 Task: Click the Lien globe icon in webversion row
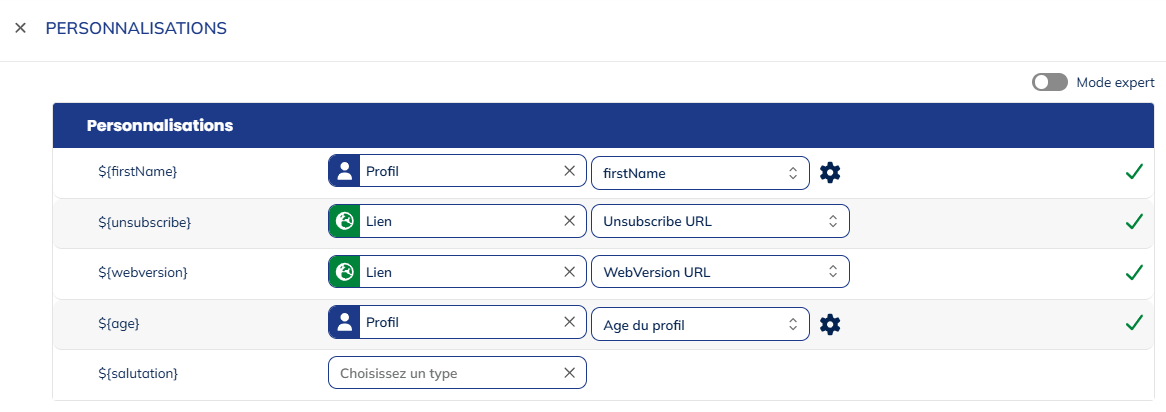point(344,271)
